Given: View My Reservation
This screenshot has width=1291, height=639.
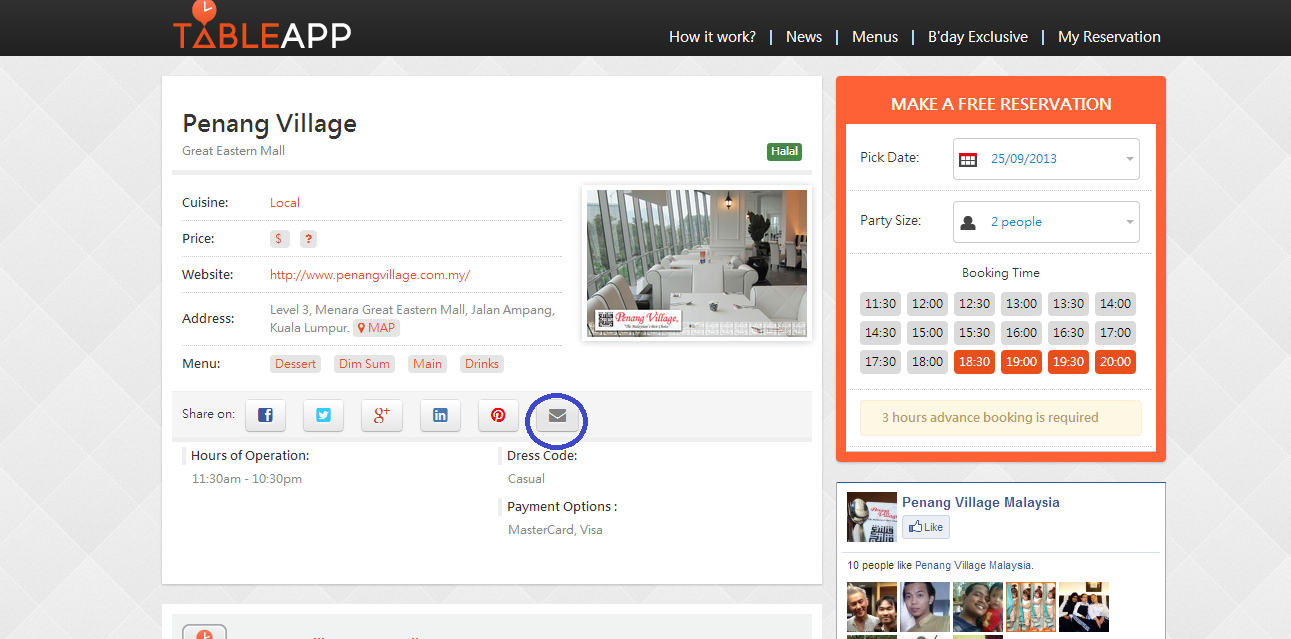Looking at the screenshot, I should 1109,37.
